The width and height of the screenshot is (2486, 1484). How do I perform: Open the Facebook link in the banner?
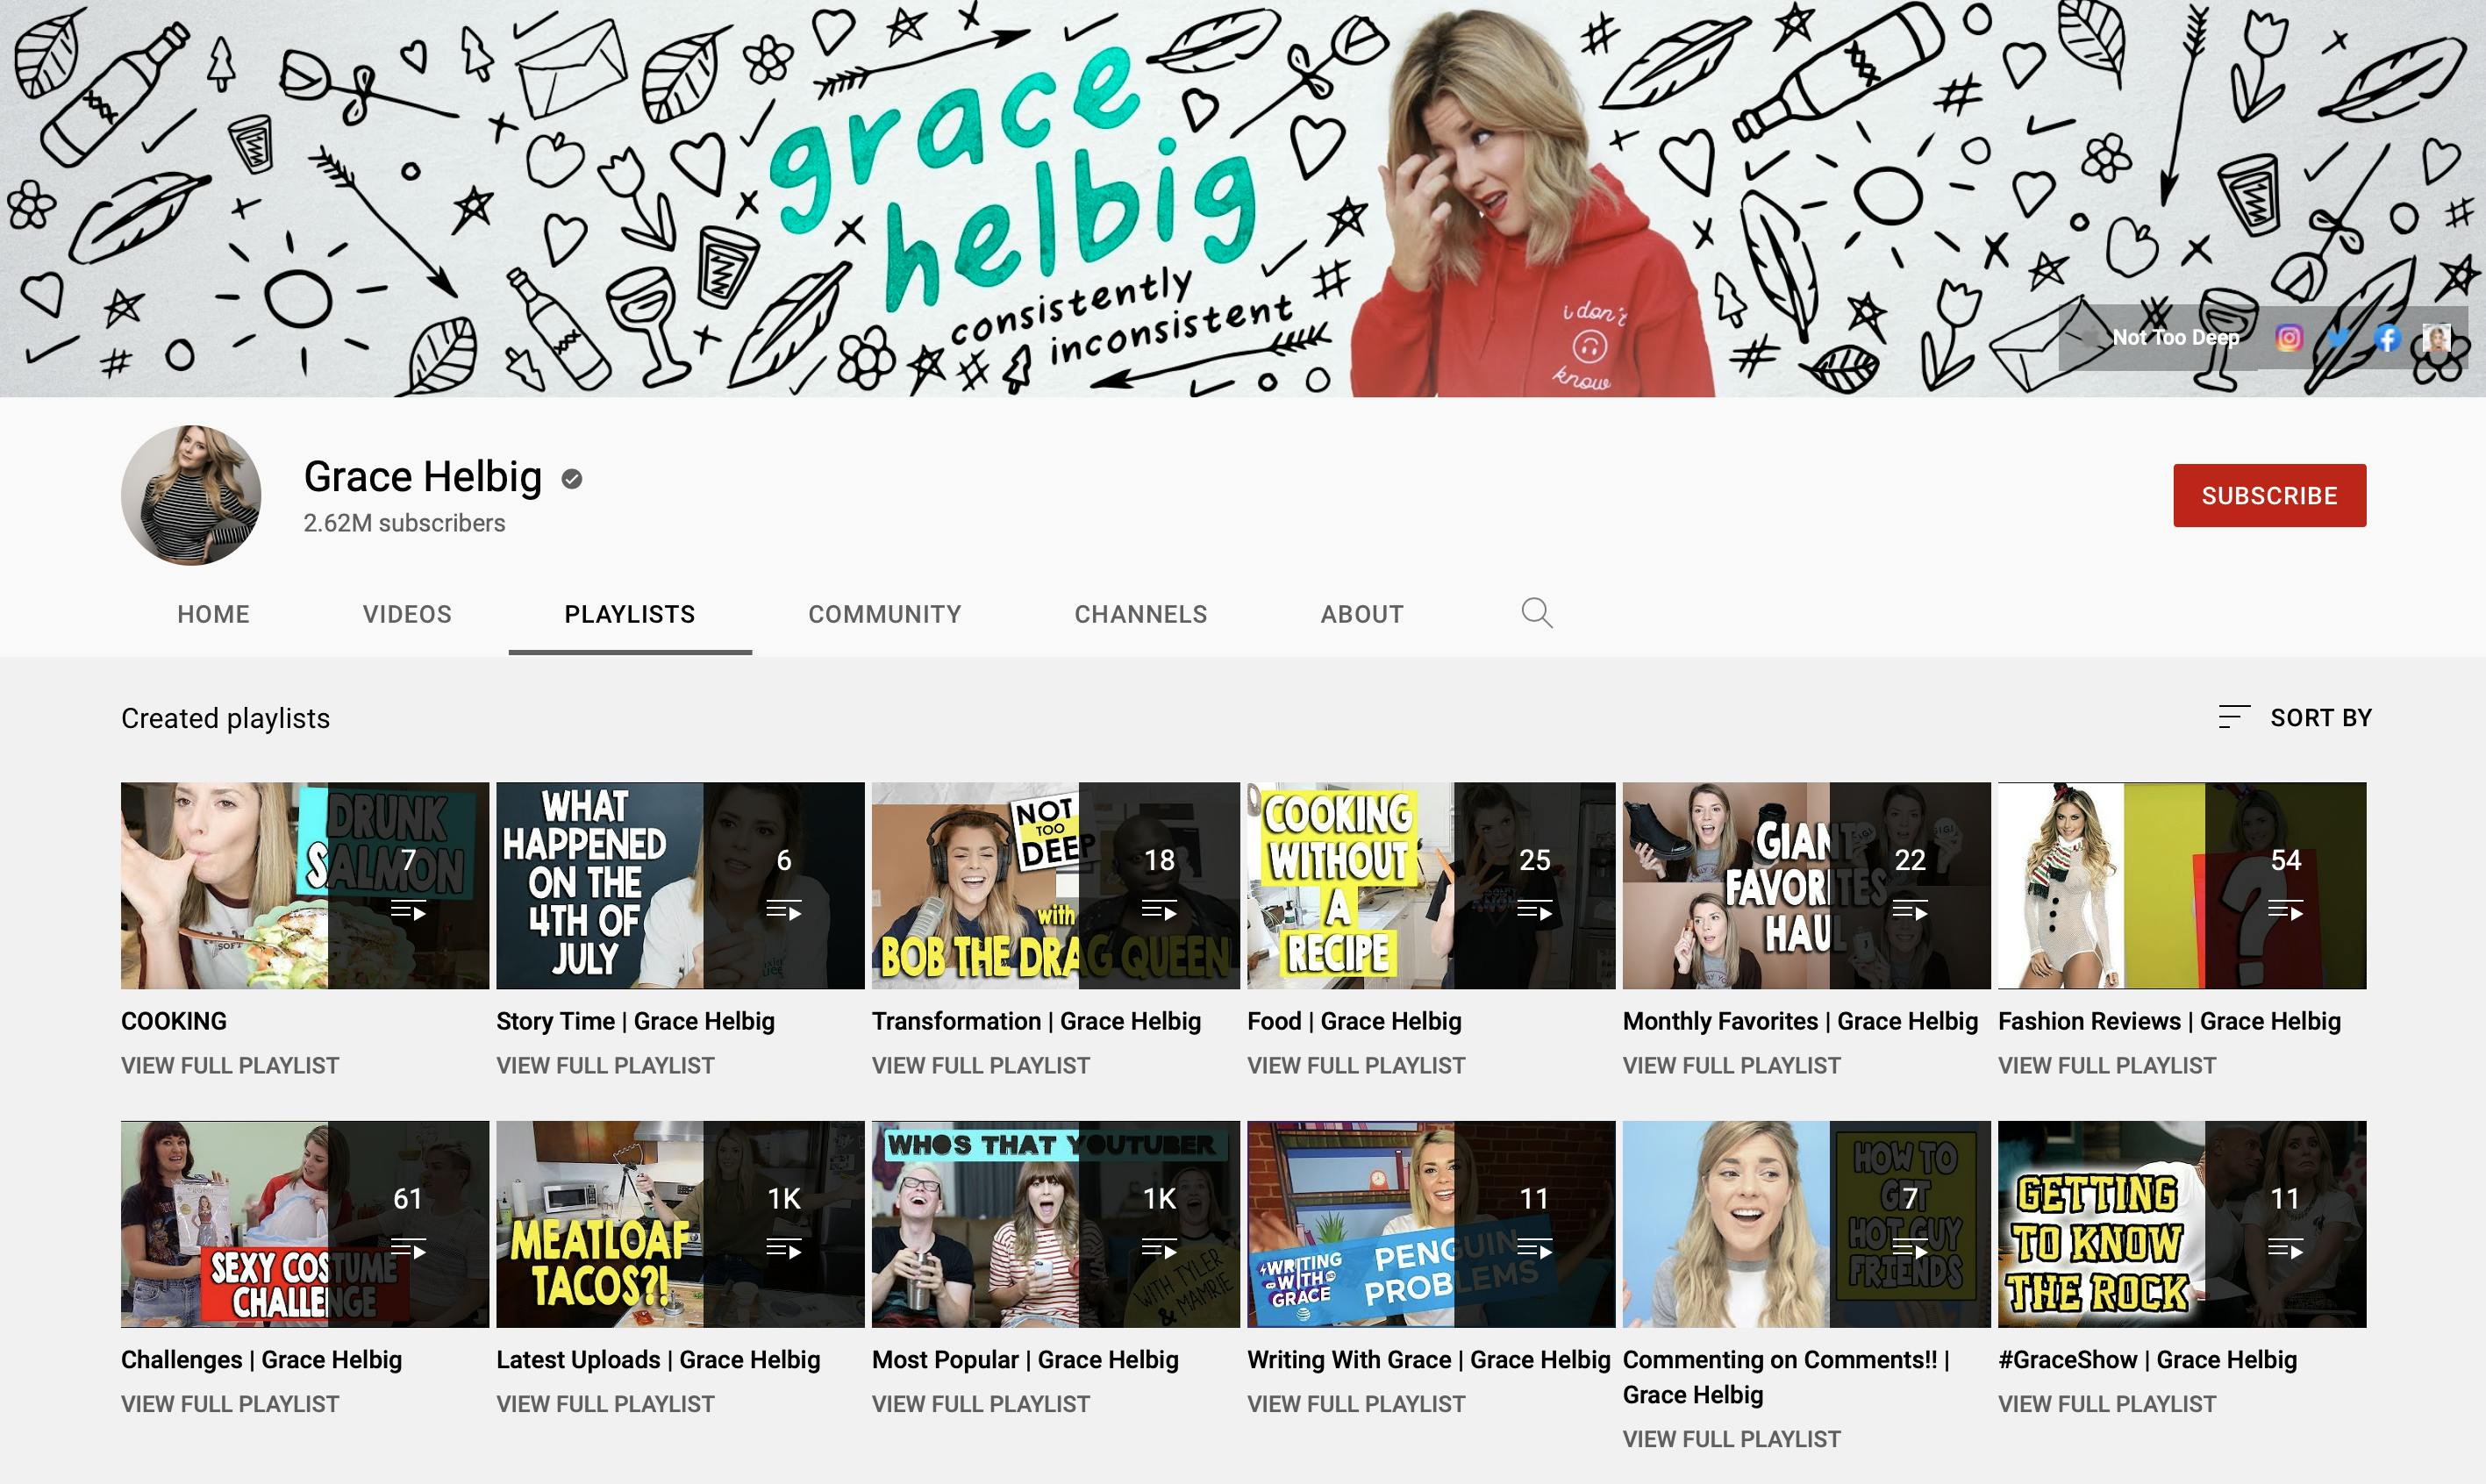(x=2388, y=338)
